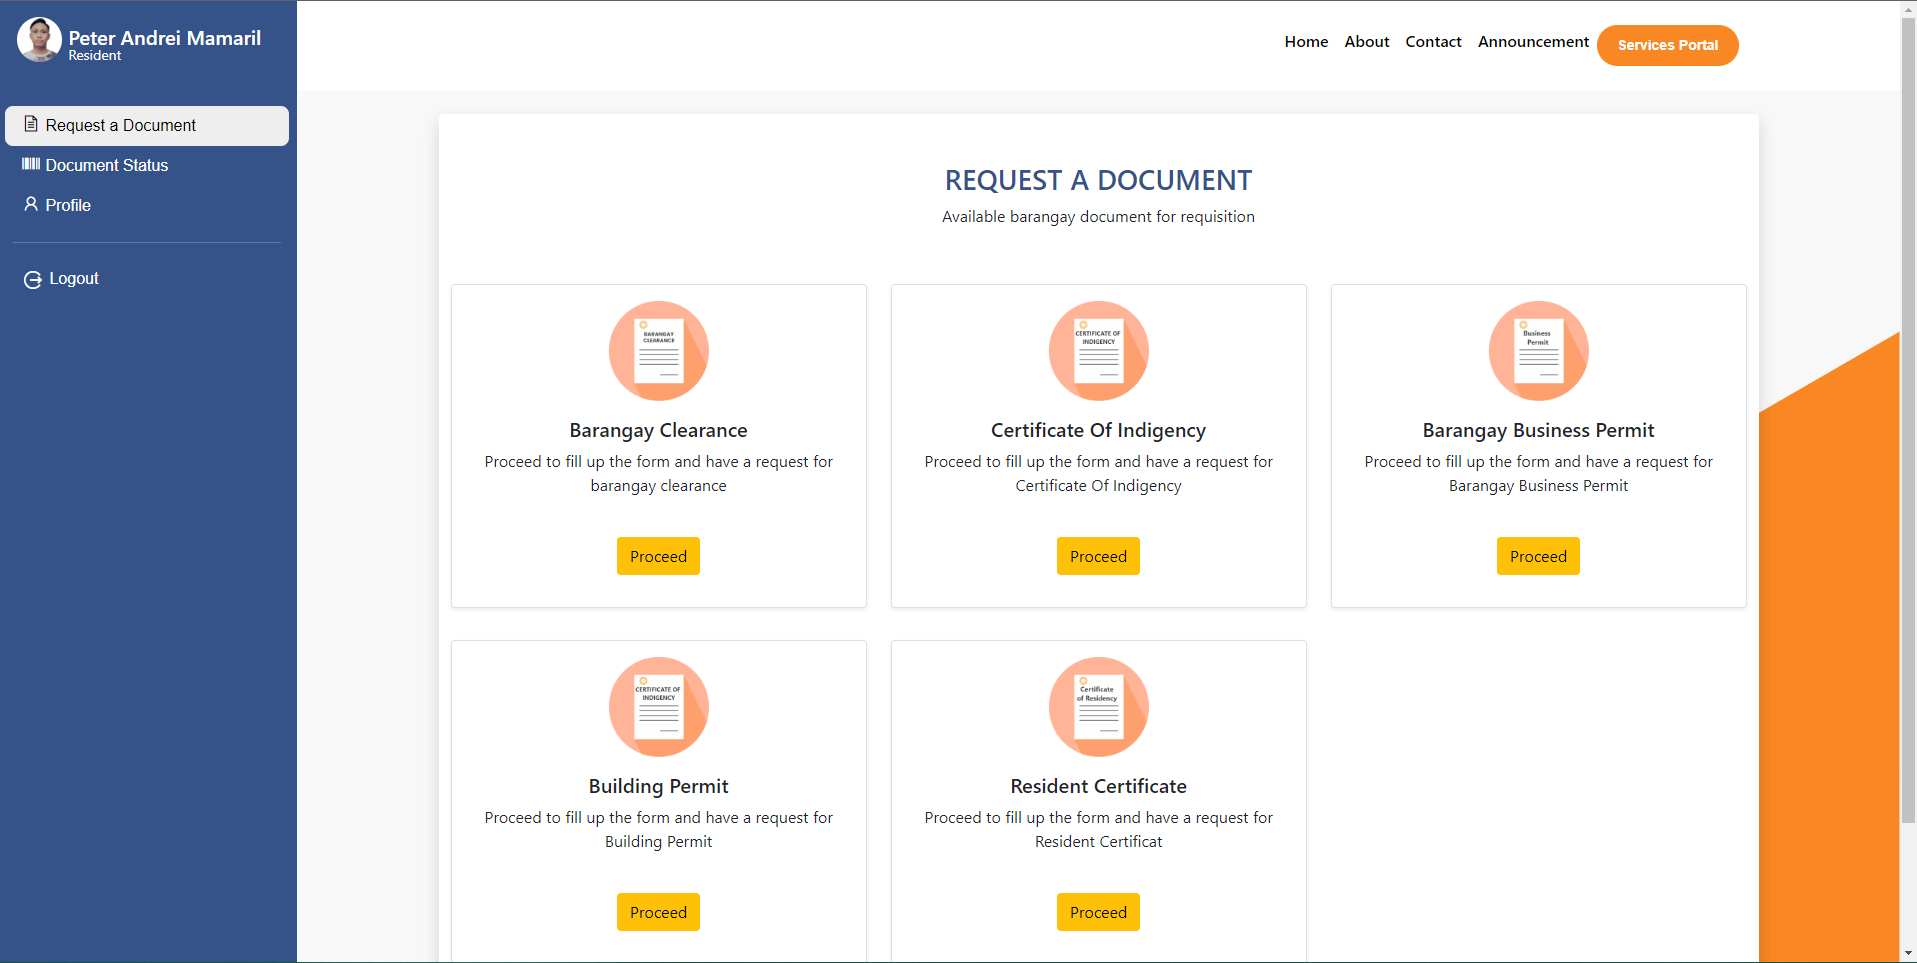The width and height of the screenshot is (1917, 963).
Task: Click the Barangay Business Permit document icon
Action: tap(1538, 351)
